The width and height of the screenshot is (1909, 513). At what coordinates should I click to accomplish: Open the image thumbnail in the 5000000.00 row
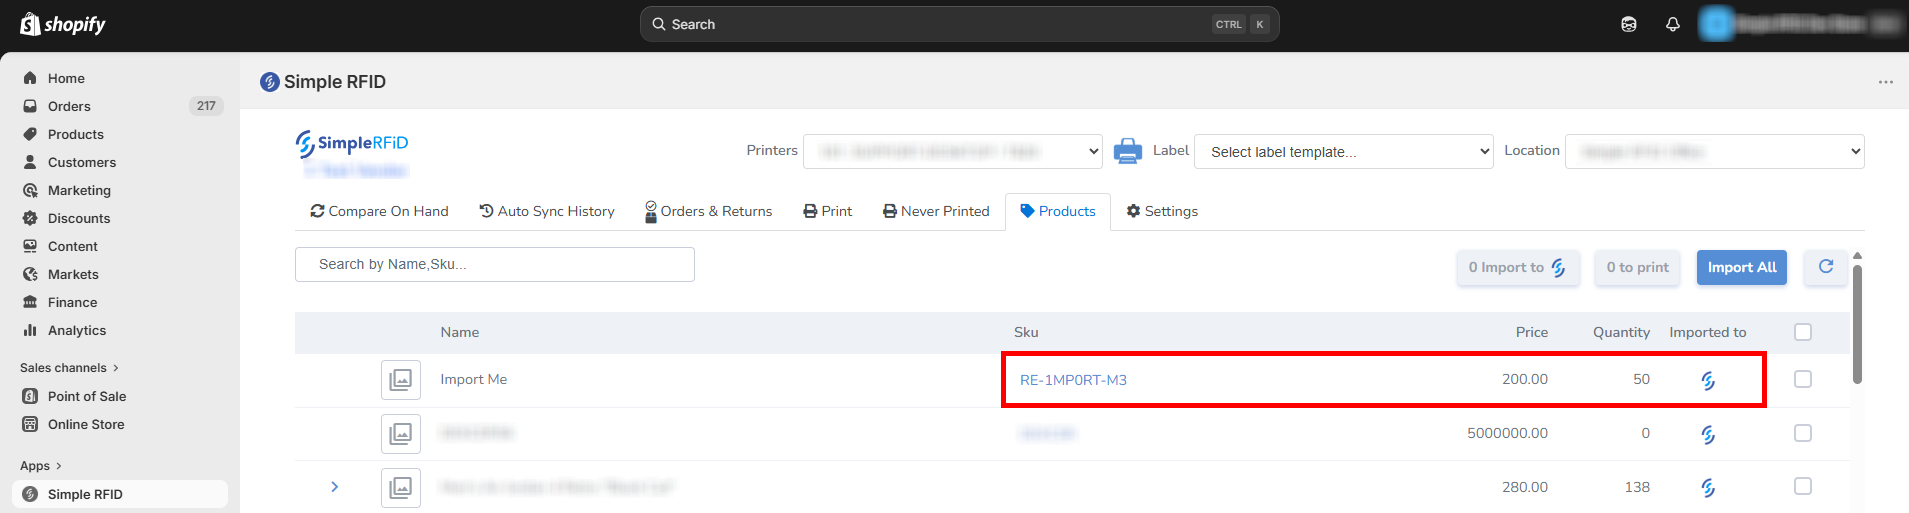(400, 434)
